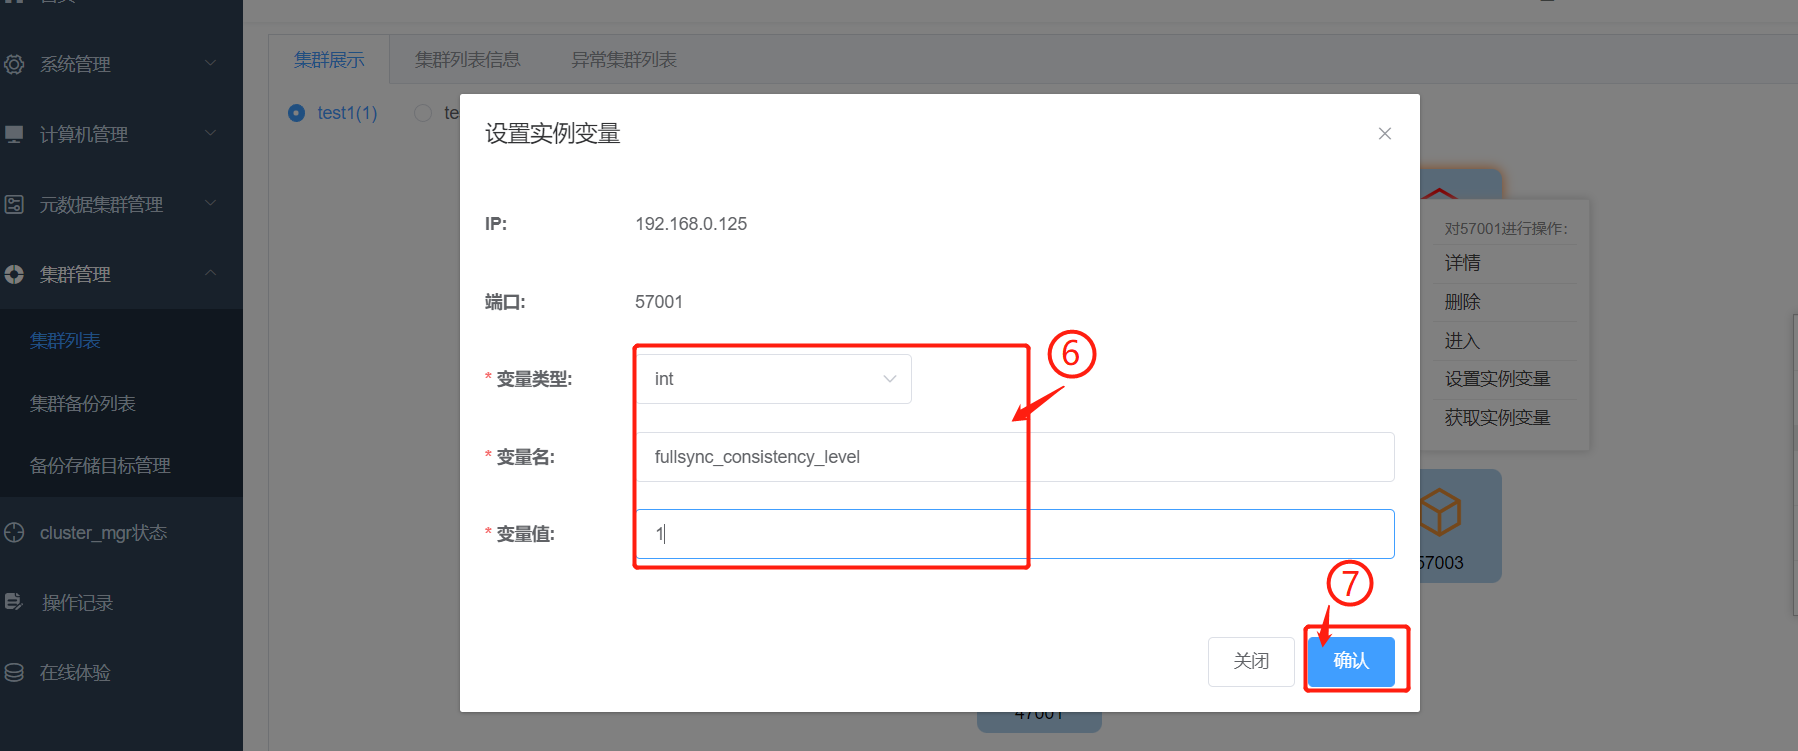Click the 变量名 input field
The image size is (1798, 751).
pyautogui.click(x=1014, y=457)
